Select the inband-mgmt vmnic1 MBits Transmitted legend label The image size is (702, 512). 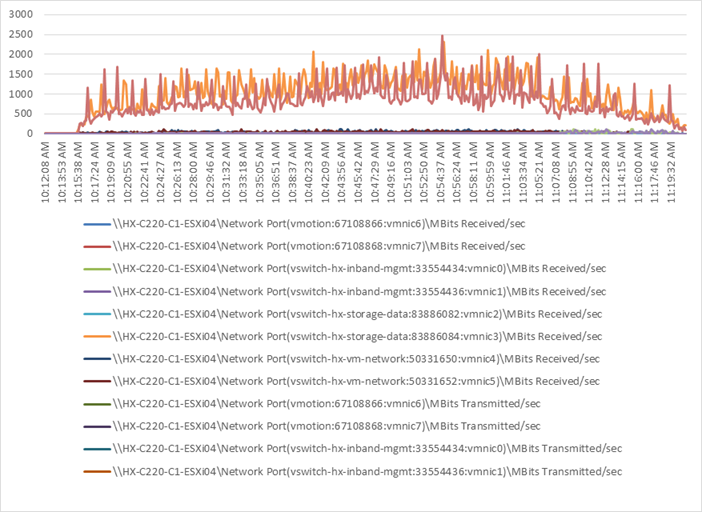click(x=367, y=471)
